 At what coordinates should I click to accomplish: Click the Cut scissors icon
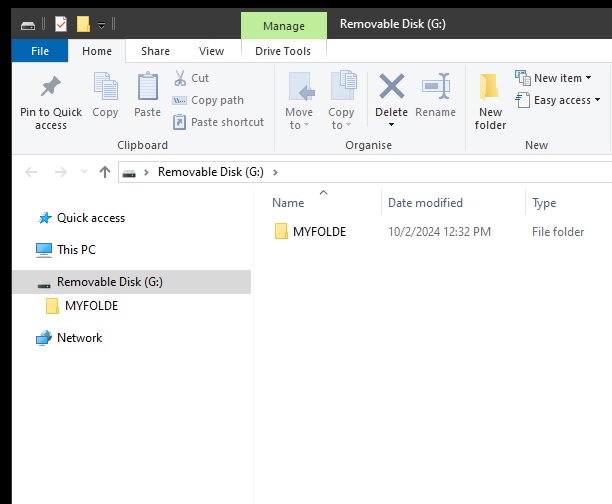(180, 78)
